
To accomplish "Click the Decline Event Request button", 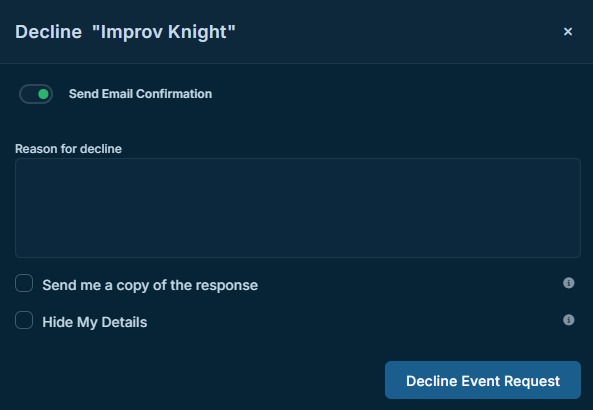I will point(483,380).
